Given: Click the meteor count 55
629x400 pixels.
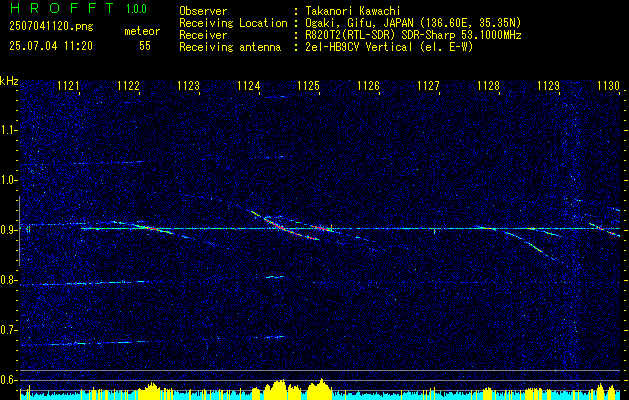Looking at the screenshot, I should 145,46.
